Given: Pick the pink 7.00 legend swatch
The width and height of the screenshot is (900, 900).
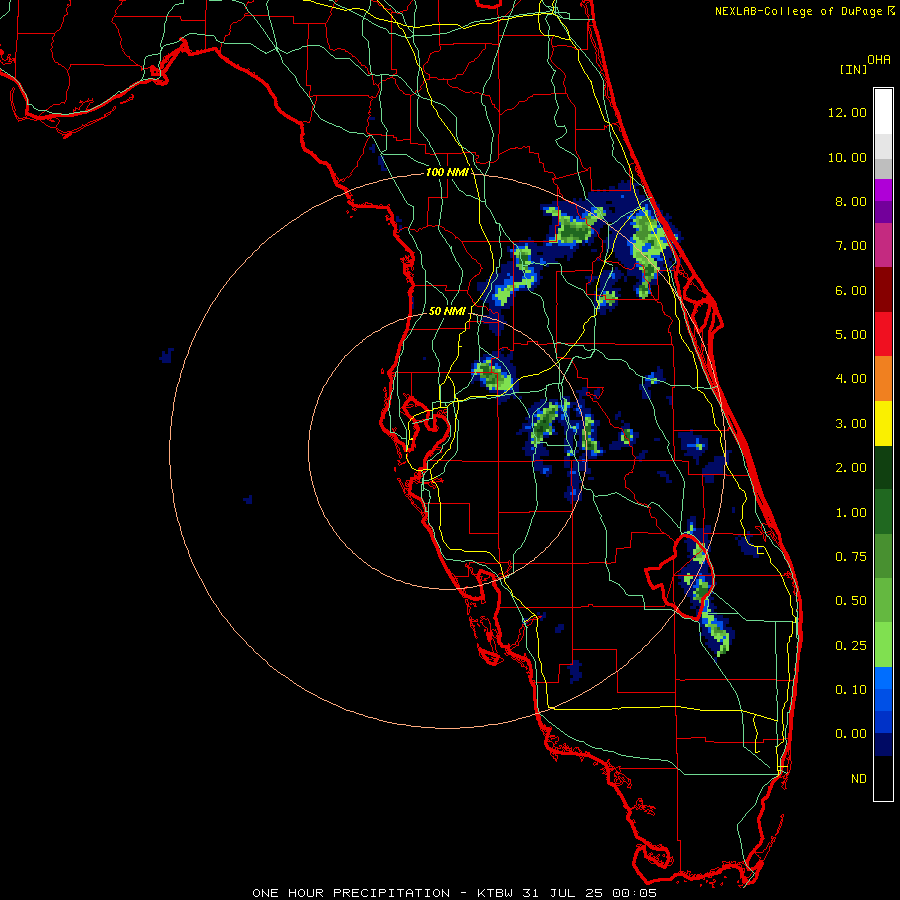Looking at the screenshot, I should tap(883, 245).
